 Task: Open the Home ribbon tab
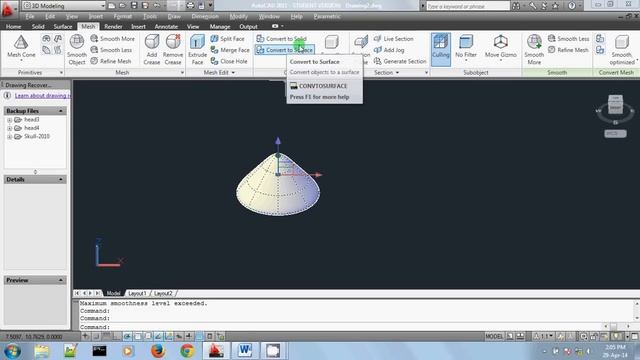tap(13, 27)
